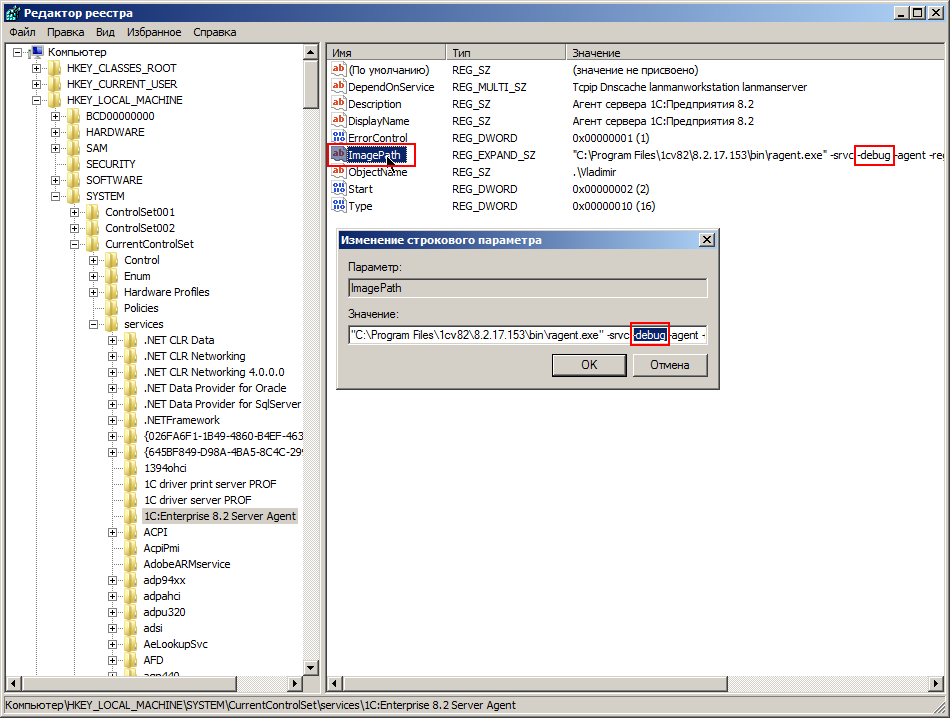Open the Файл menu

pos(22,32)
